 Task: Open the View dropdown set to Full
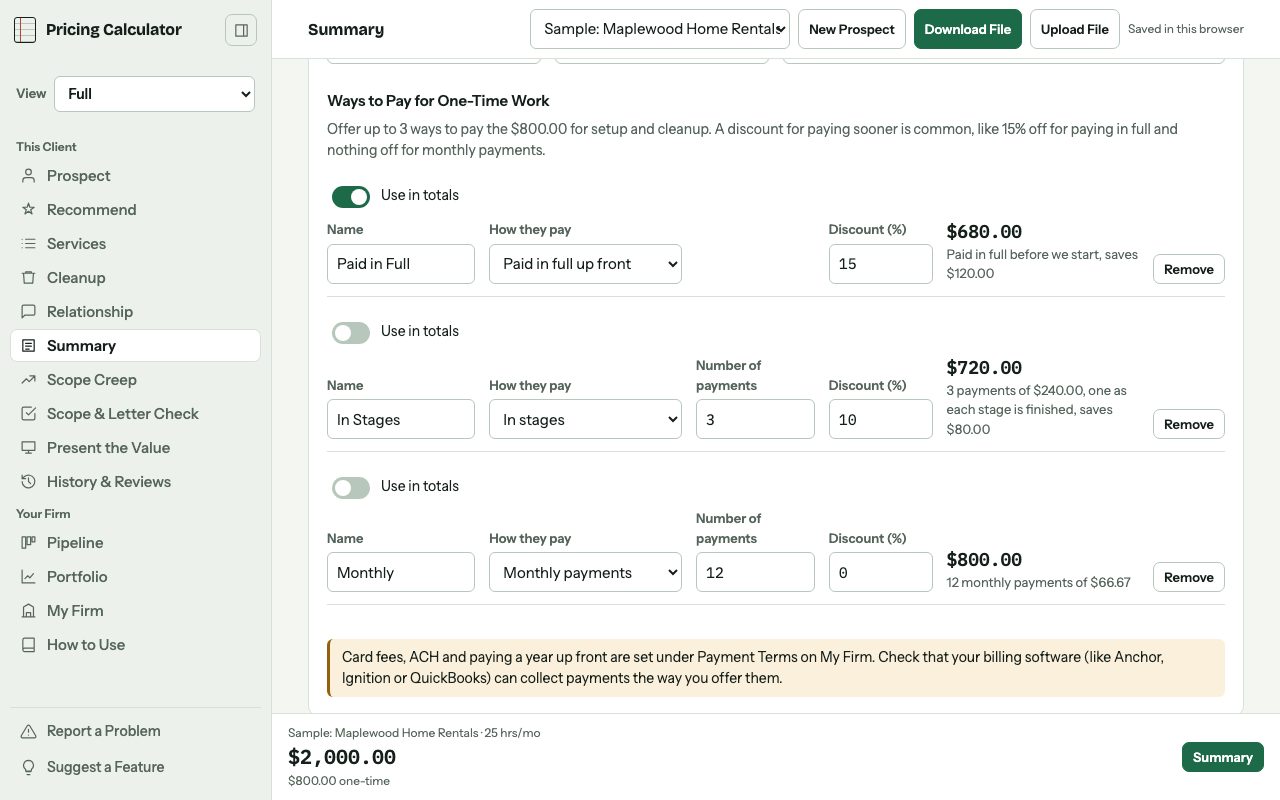pos(154,94)
